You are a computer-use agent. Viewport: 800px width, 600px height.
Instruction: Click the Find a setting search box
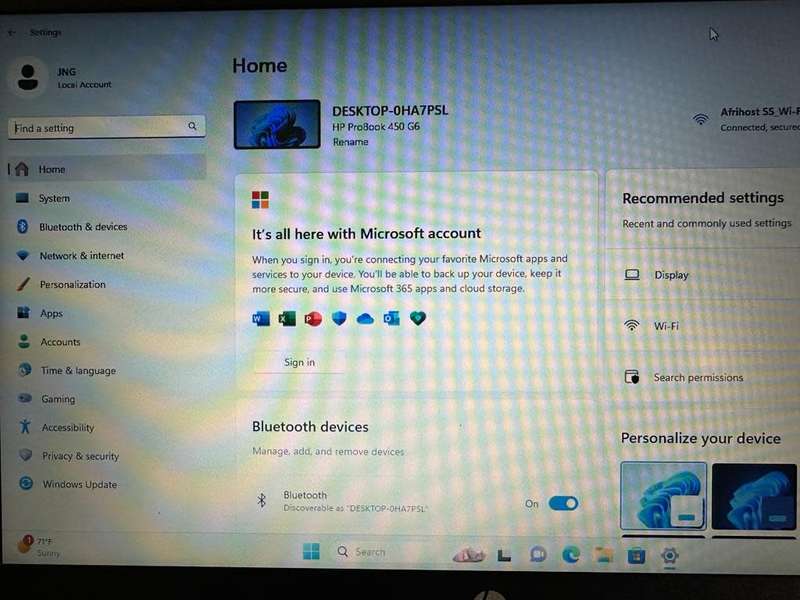(107, 128)
